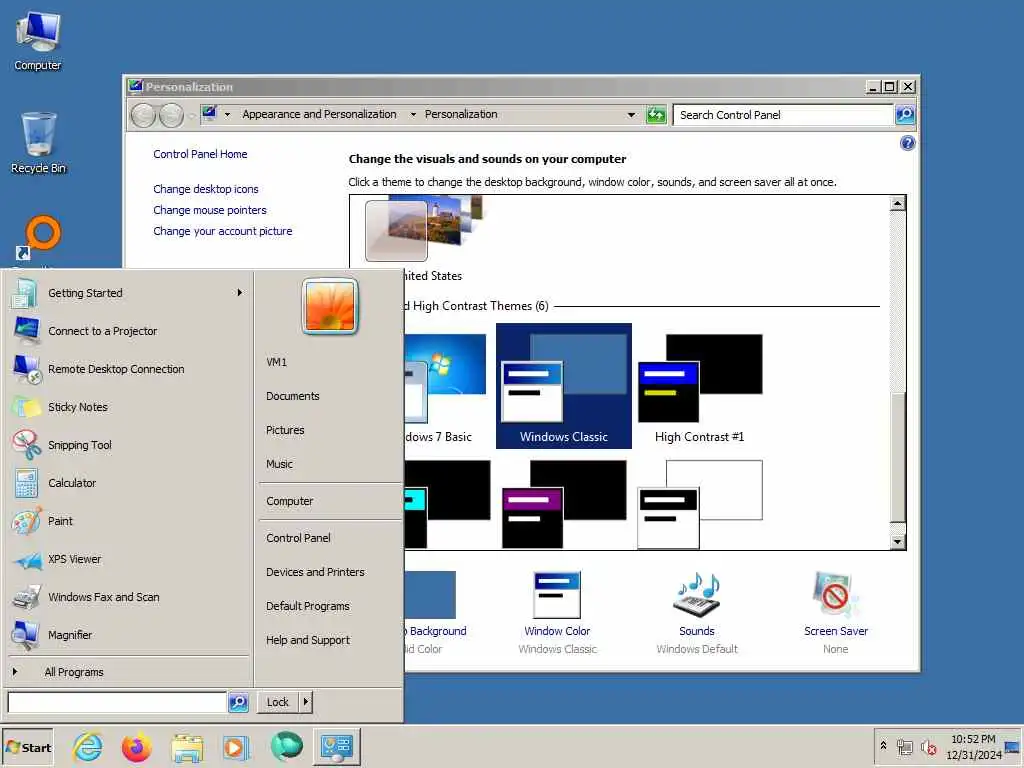Click Change your account picture link

point(223,231)
